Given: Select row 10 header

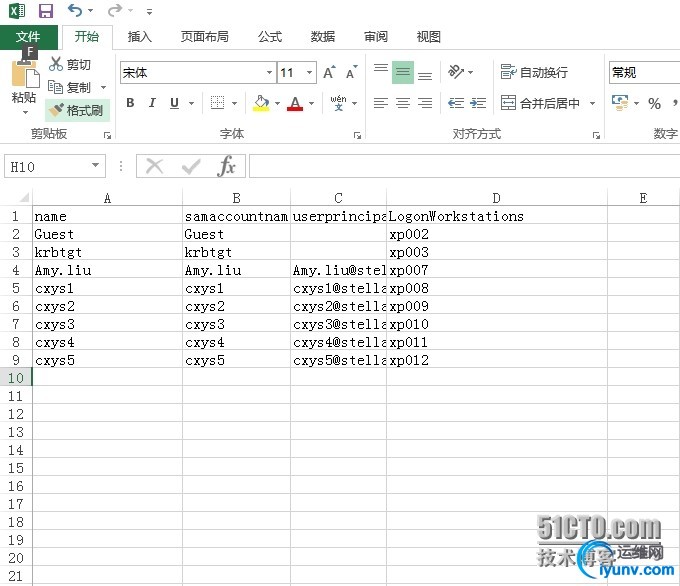Looking at the screenshot, I should click(x=16, y=378).
